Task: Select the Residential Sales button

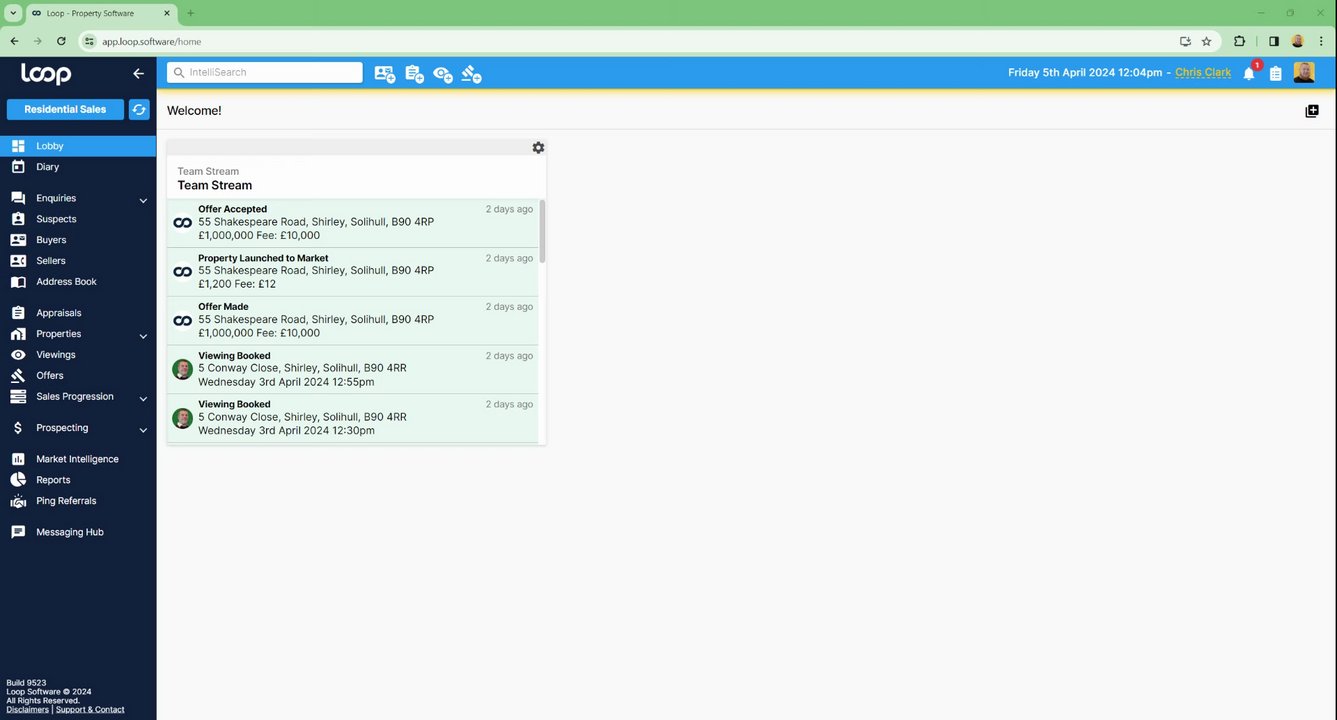Action: 65,110
